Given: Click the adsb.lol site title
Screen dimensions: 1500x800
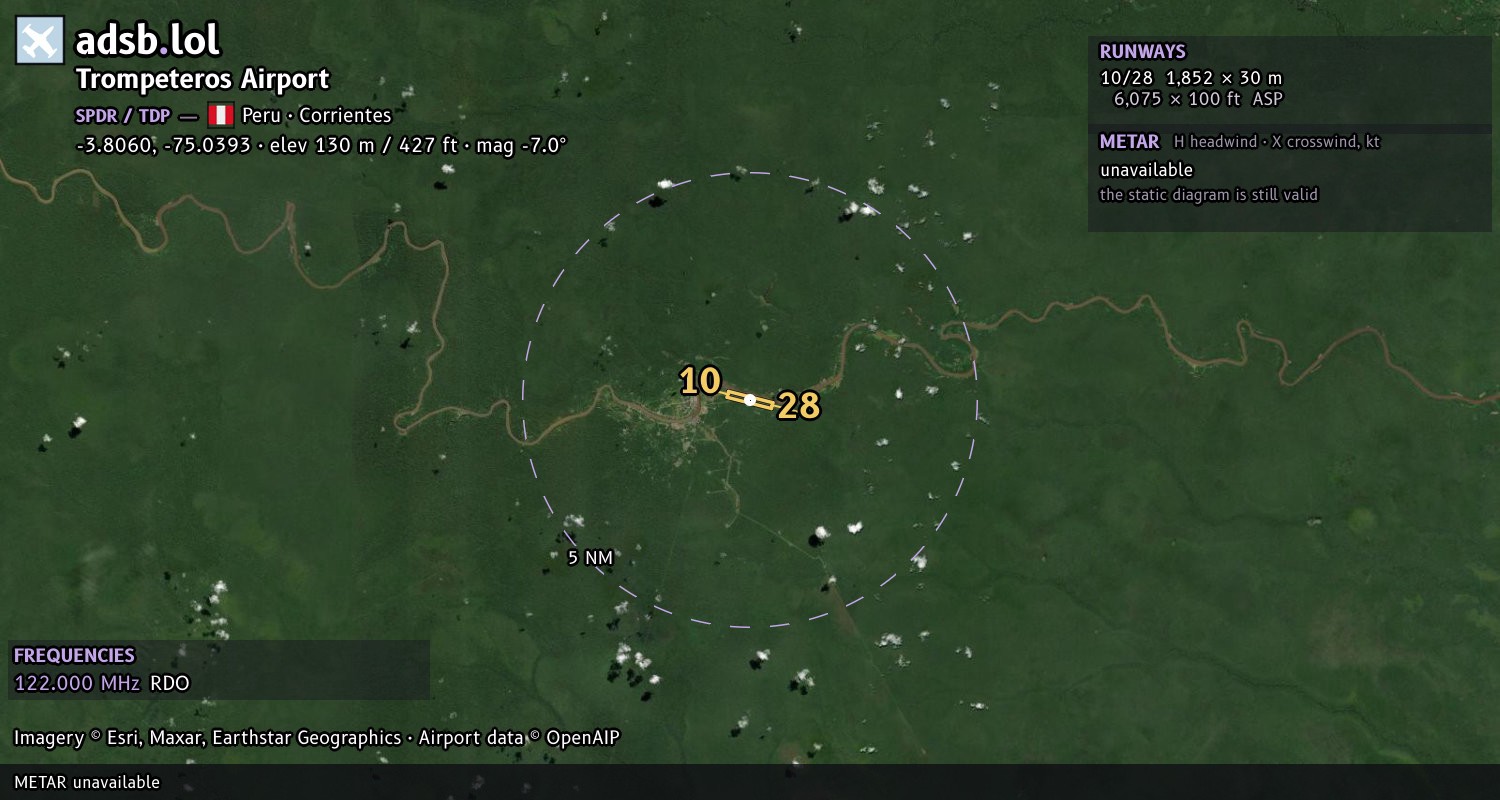Looking at the screenshot, I should (x=148, y=41).
